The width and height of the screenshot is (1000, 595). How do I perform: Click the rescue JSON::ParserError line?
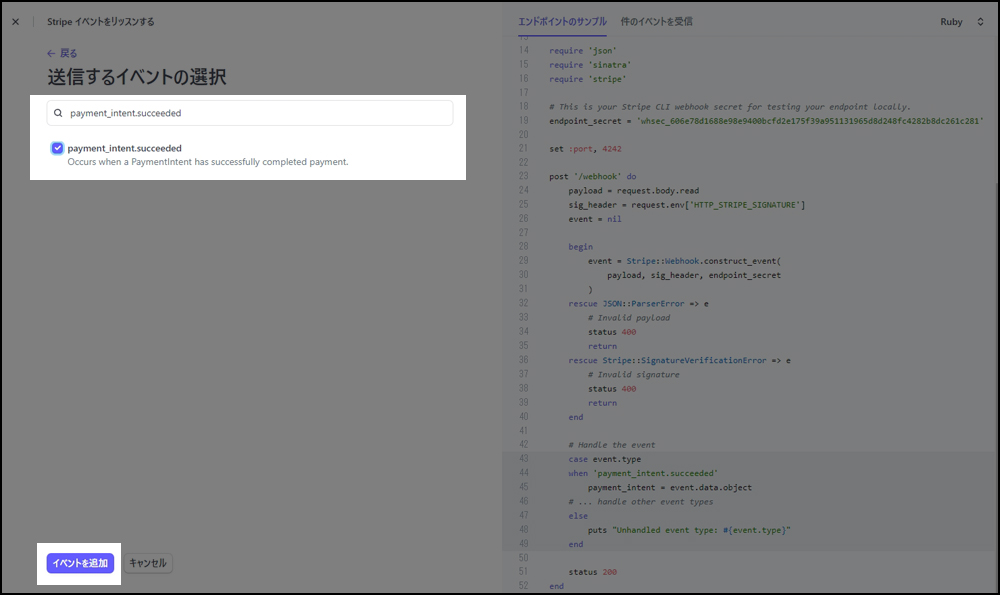(638, 304)
